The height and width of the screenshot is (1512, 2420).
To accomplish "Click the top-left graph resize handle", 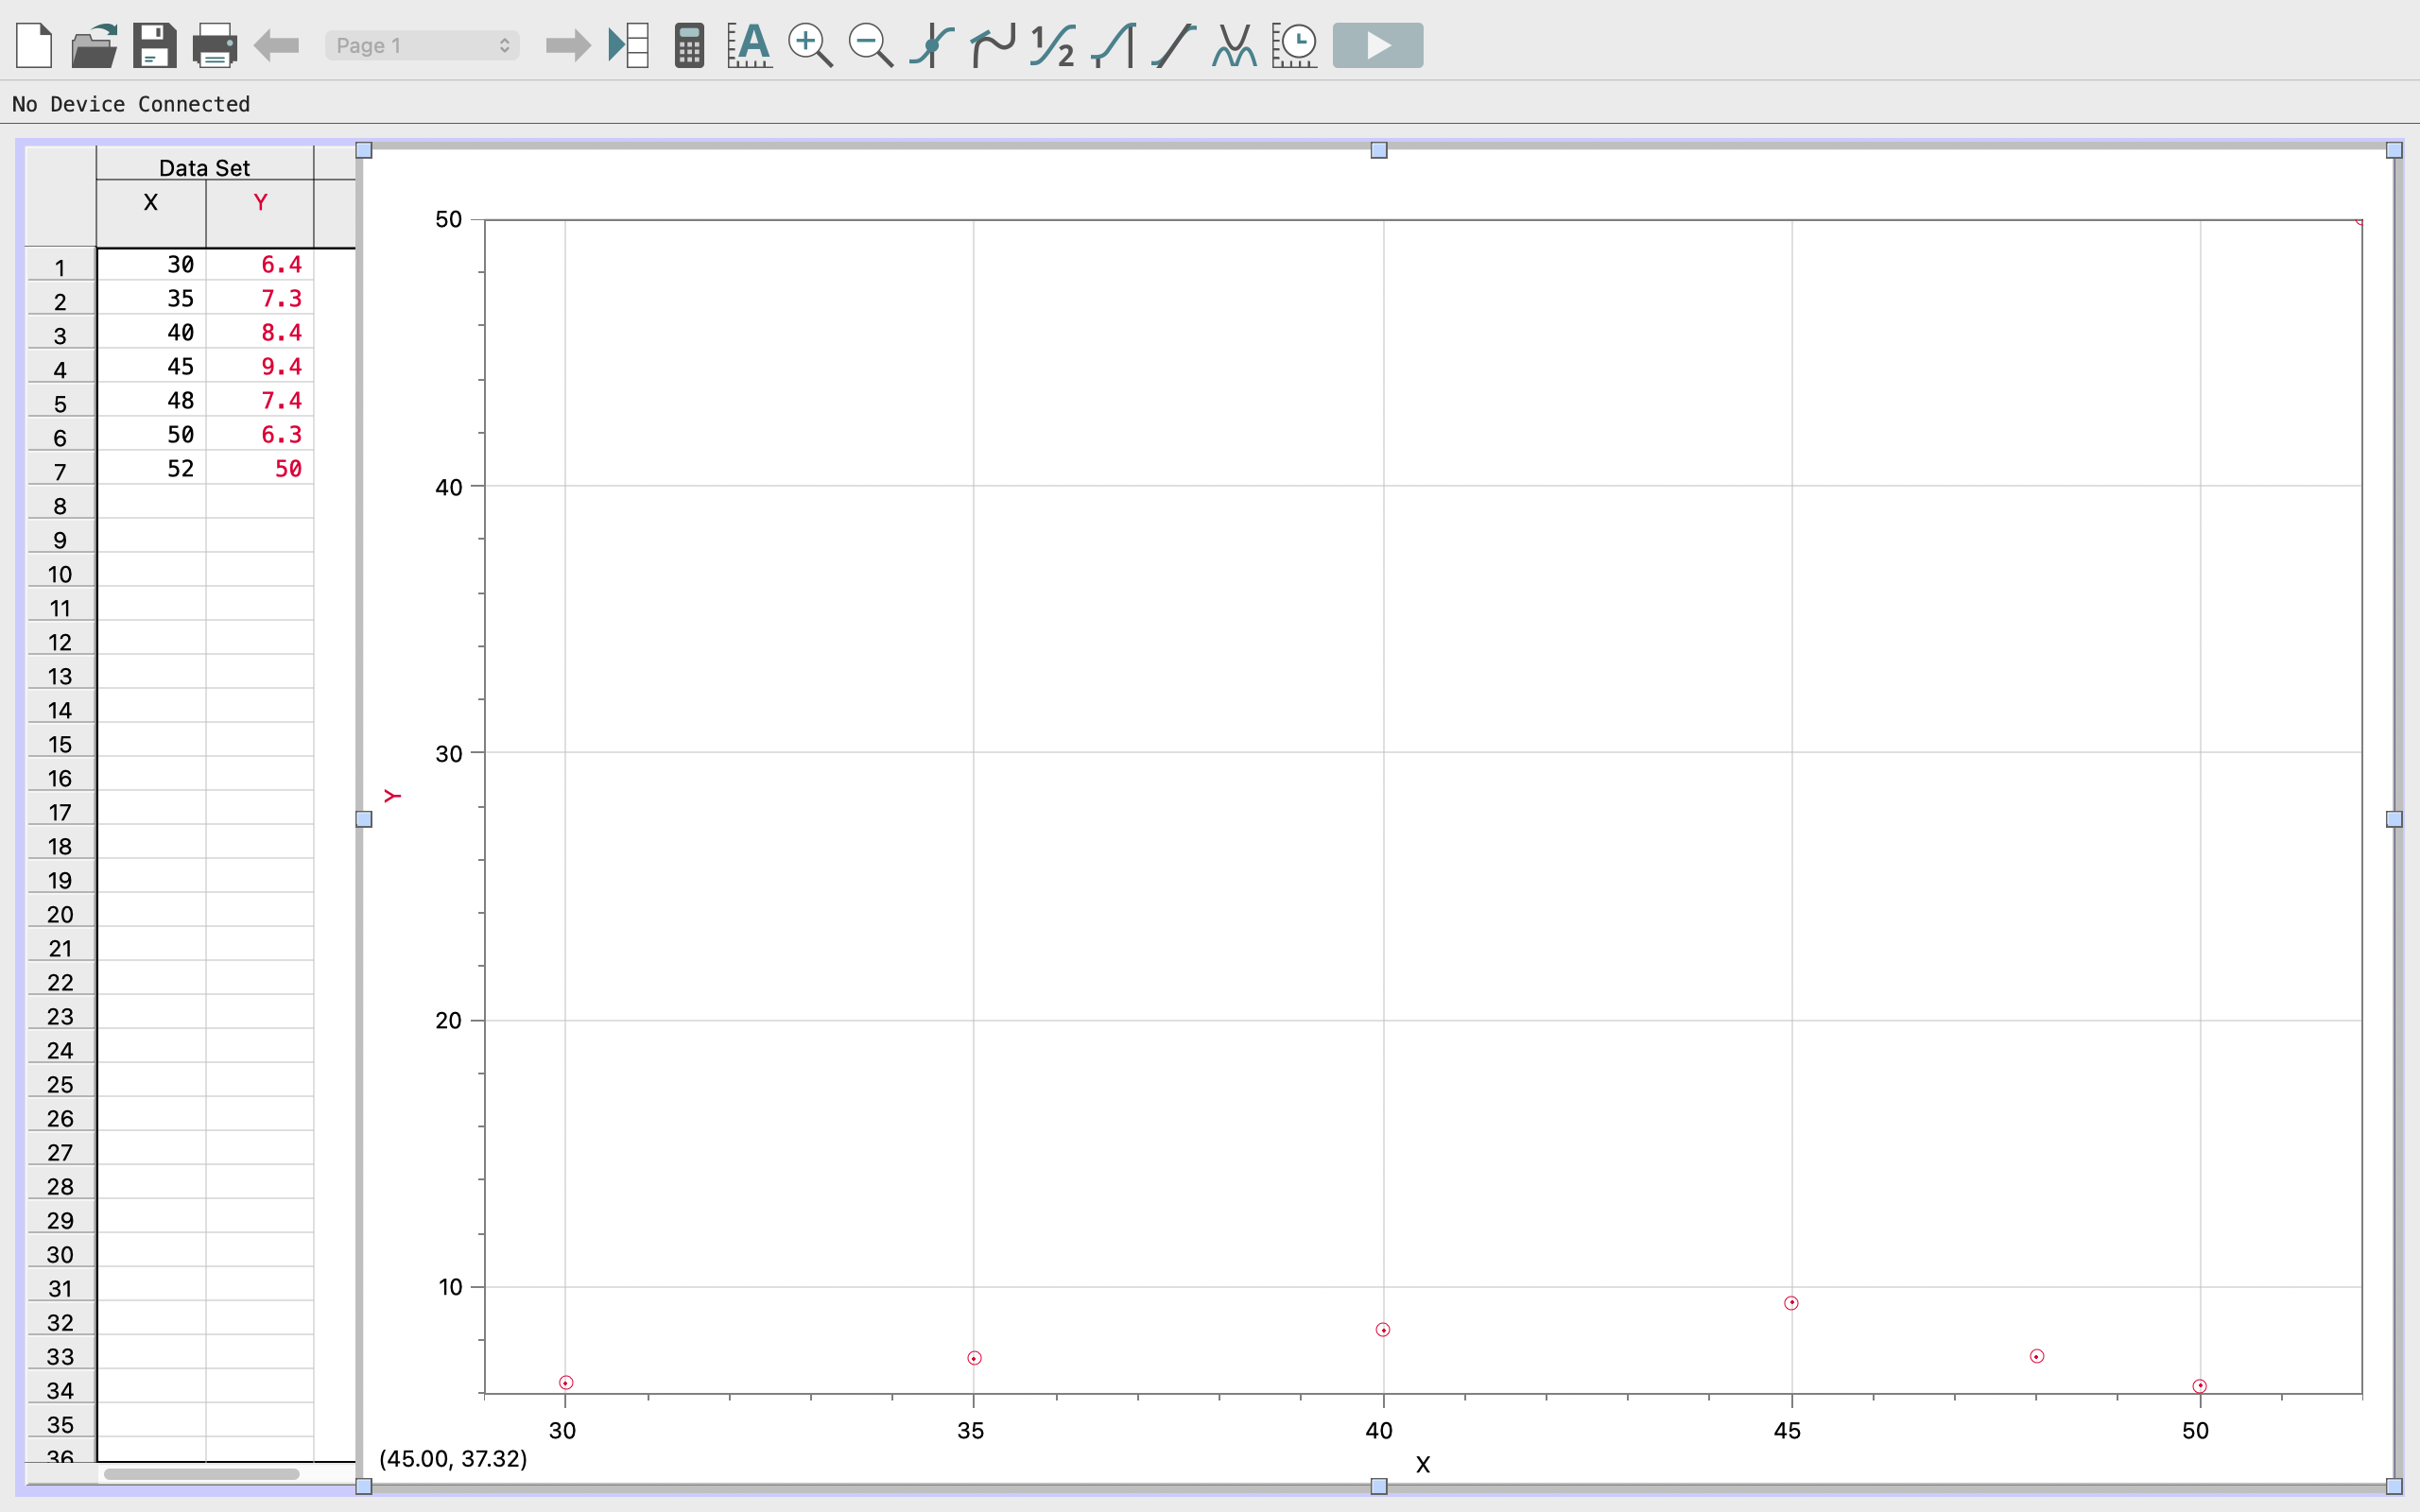I will tap(364, 150).
